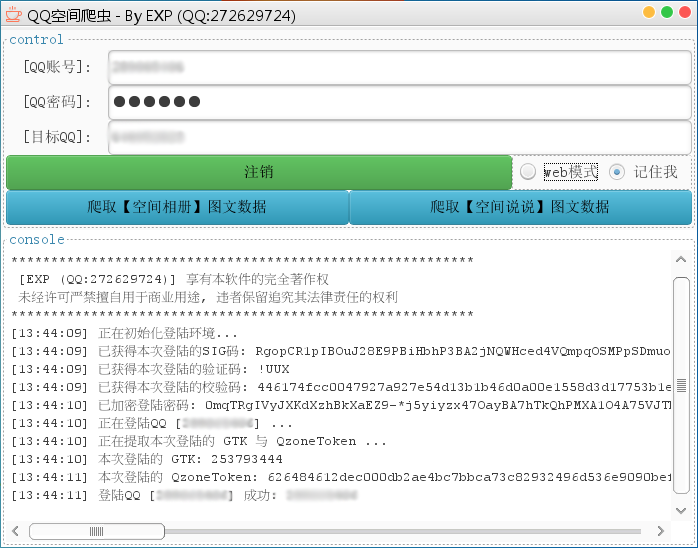Screen dimensions: 698x548
Task: Click the [QQ密码]: label
Action: coord(57,102)
